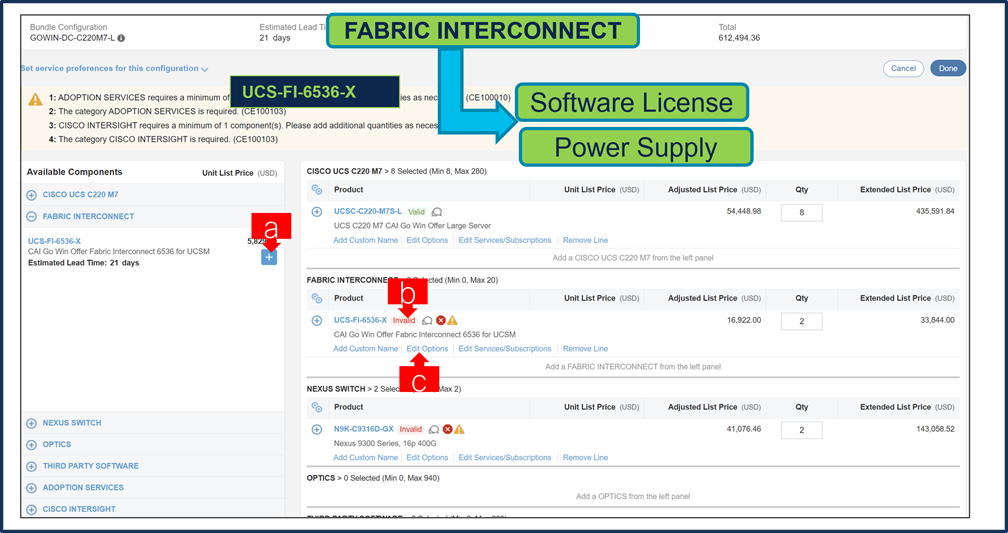This screenshot has height=533, width=1008.
Task: Open UCS-FI-6536-X link in Available Components
Action: click(x=55, y=241)
